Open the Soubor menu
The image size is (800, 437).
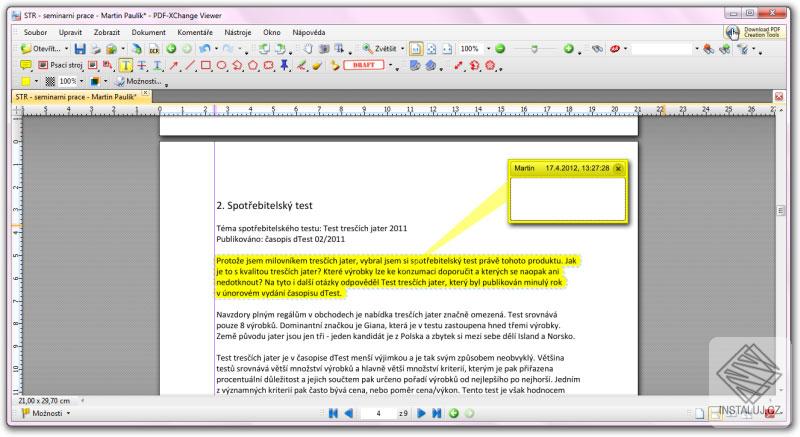coord(35,32)
